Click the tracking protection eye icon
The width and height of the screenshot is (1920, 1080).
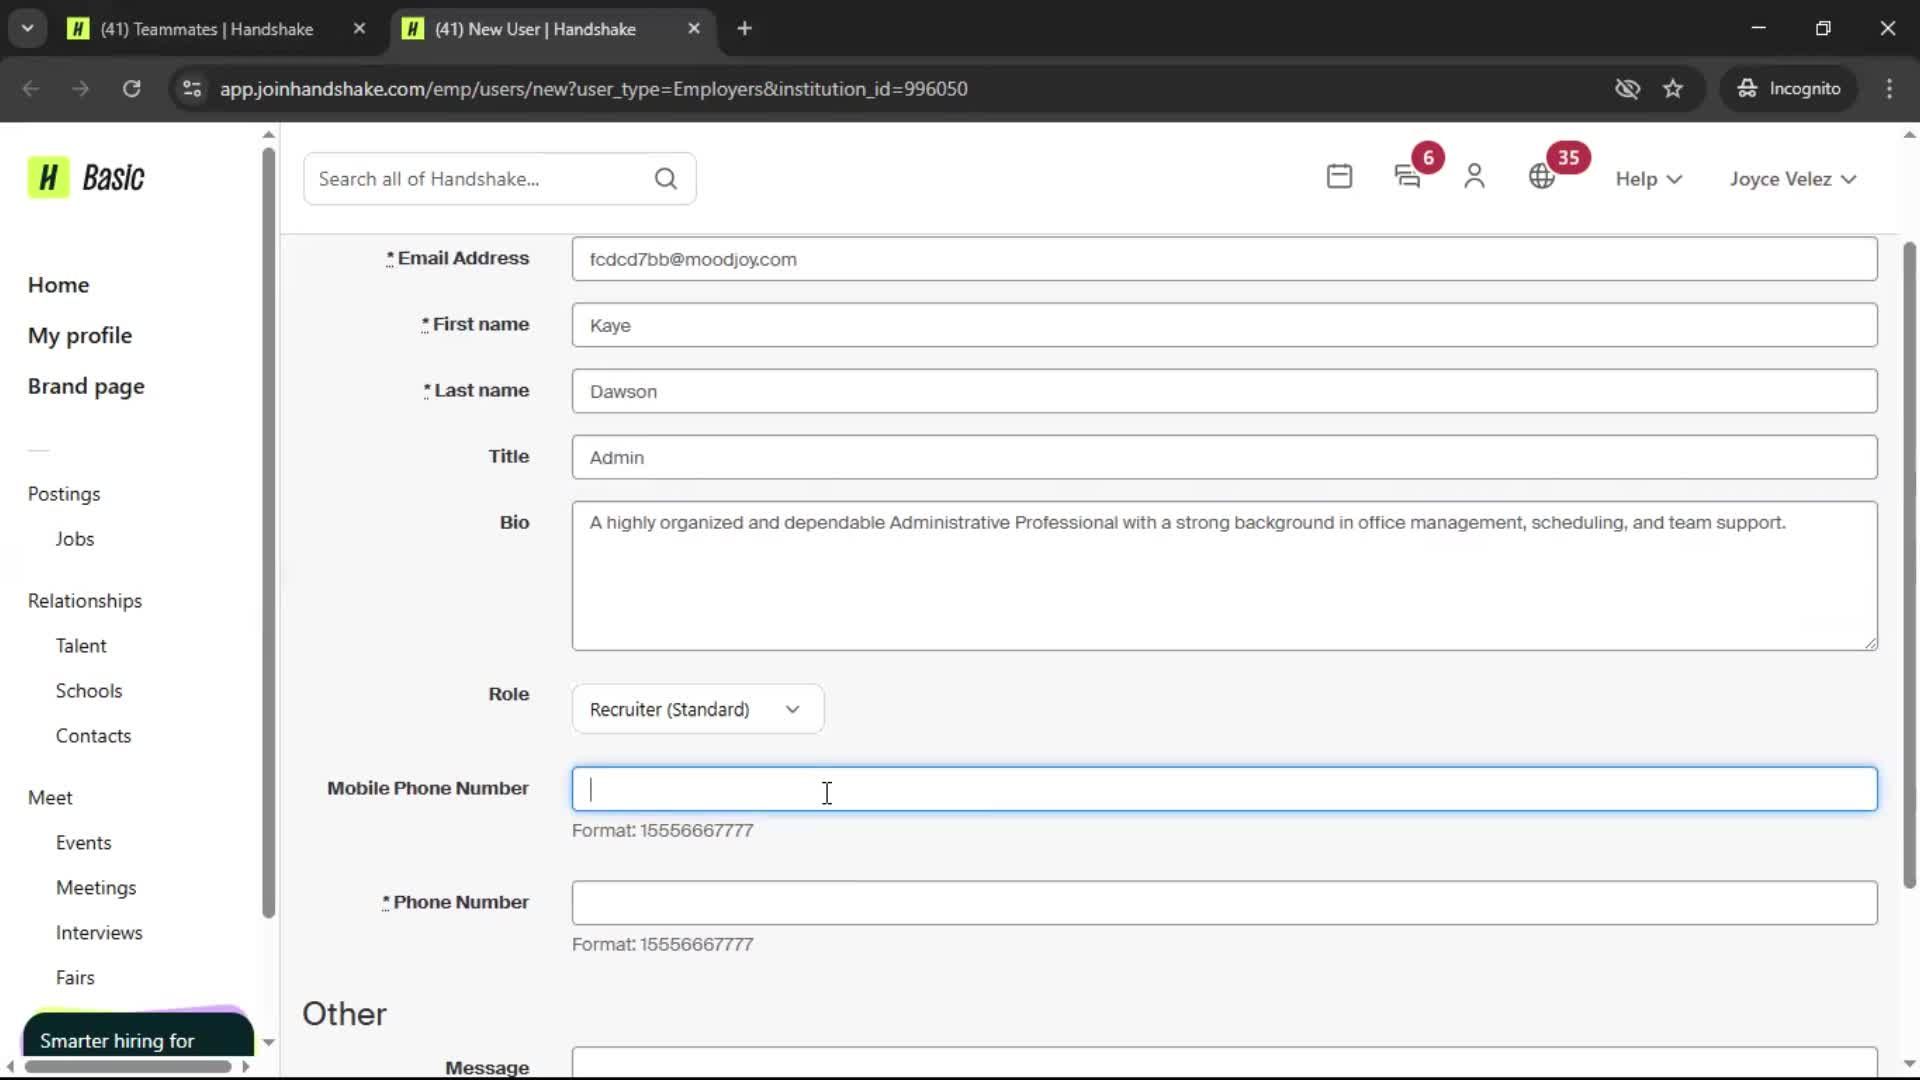pos(1627,88)
